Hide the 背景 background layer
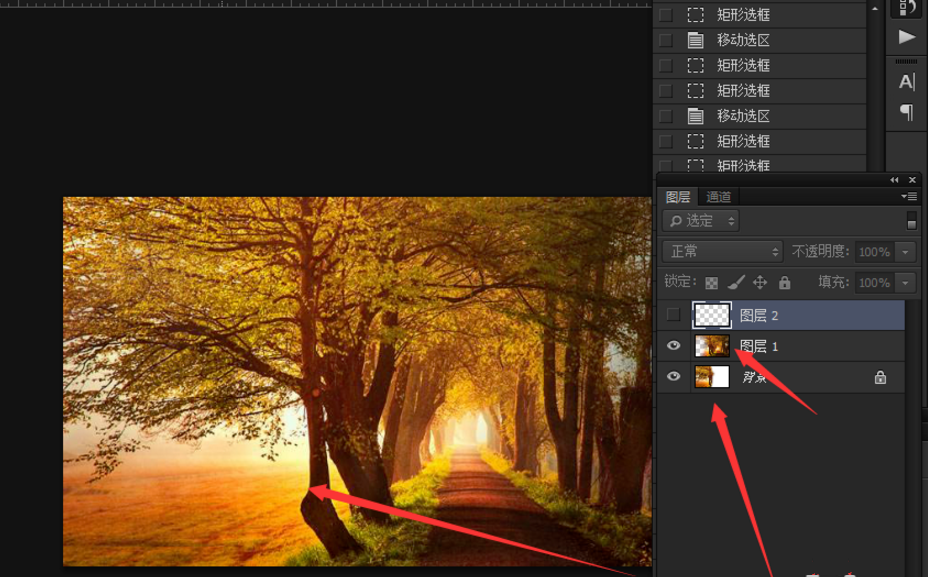Viewport: 928px width, 577px height. point(673,377)
